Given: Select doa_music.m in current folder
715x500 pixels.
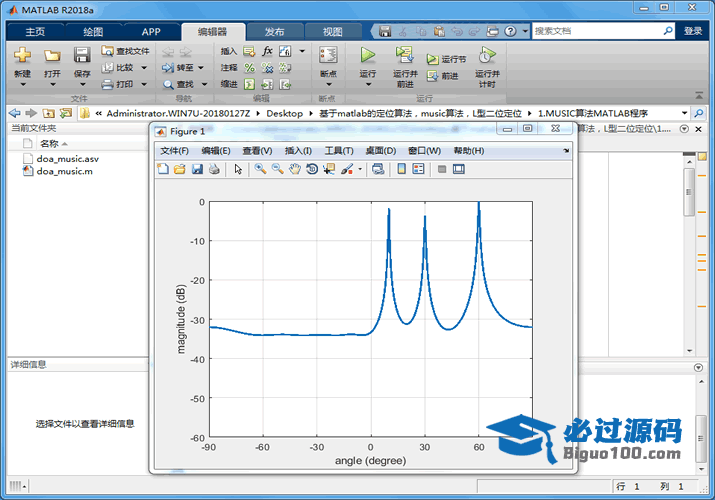Looking at the screenshot, I should tap(64, 171).
